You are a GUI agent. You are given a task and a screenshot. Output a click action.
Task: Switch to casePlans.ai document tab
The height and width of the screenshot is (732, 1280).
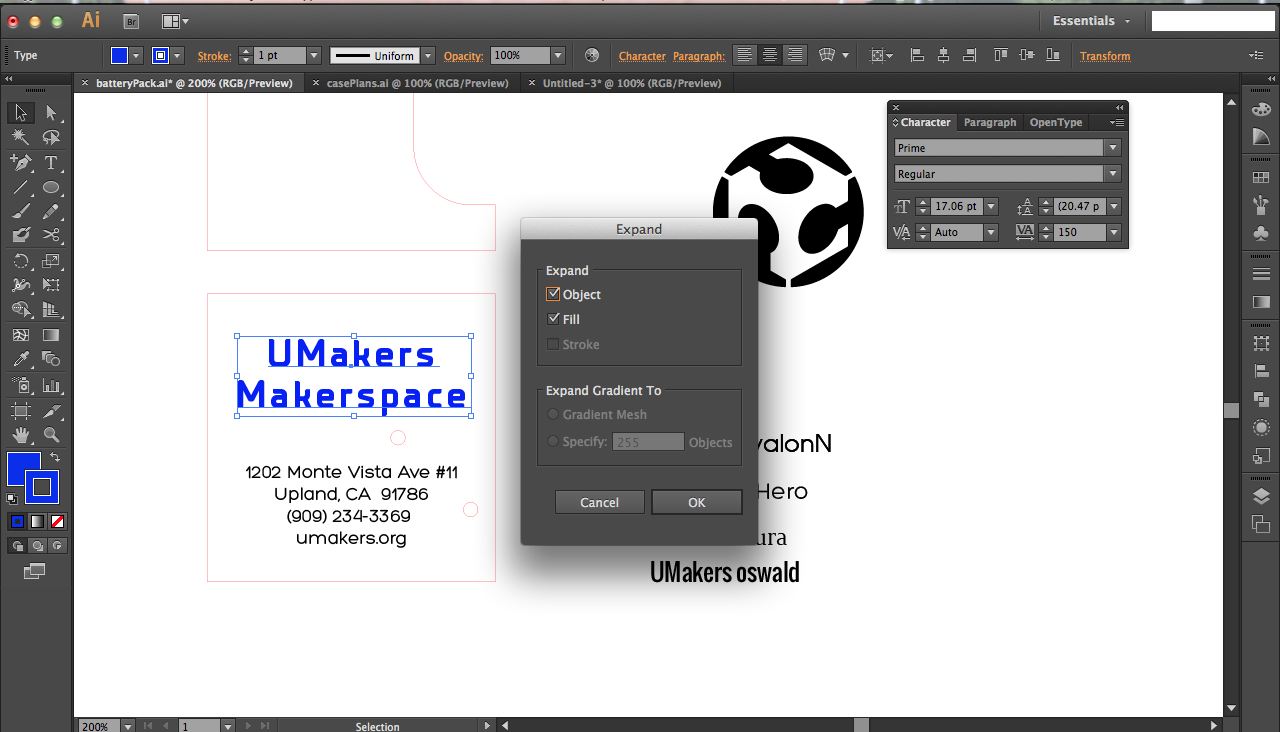[x=417, y=84]
